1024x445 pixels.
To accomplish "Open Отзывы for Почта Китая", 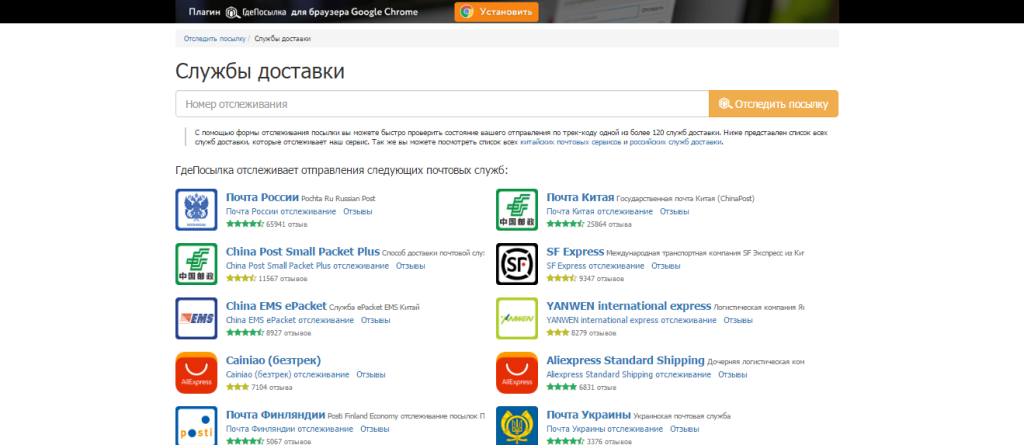I will pyautogui.click(x=674, y=212).
